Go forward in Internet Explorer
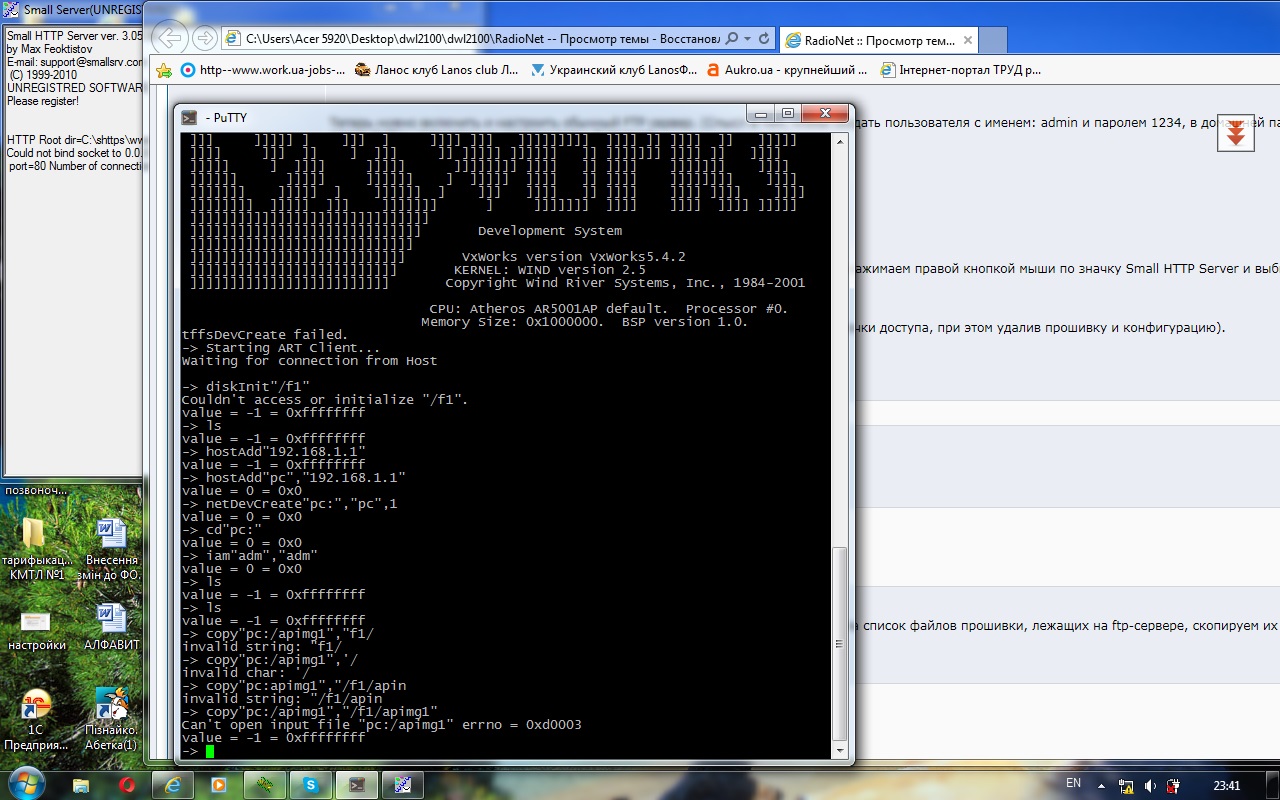The image size is (1280, 800). point(205,38)
